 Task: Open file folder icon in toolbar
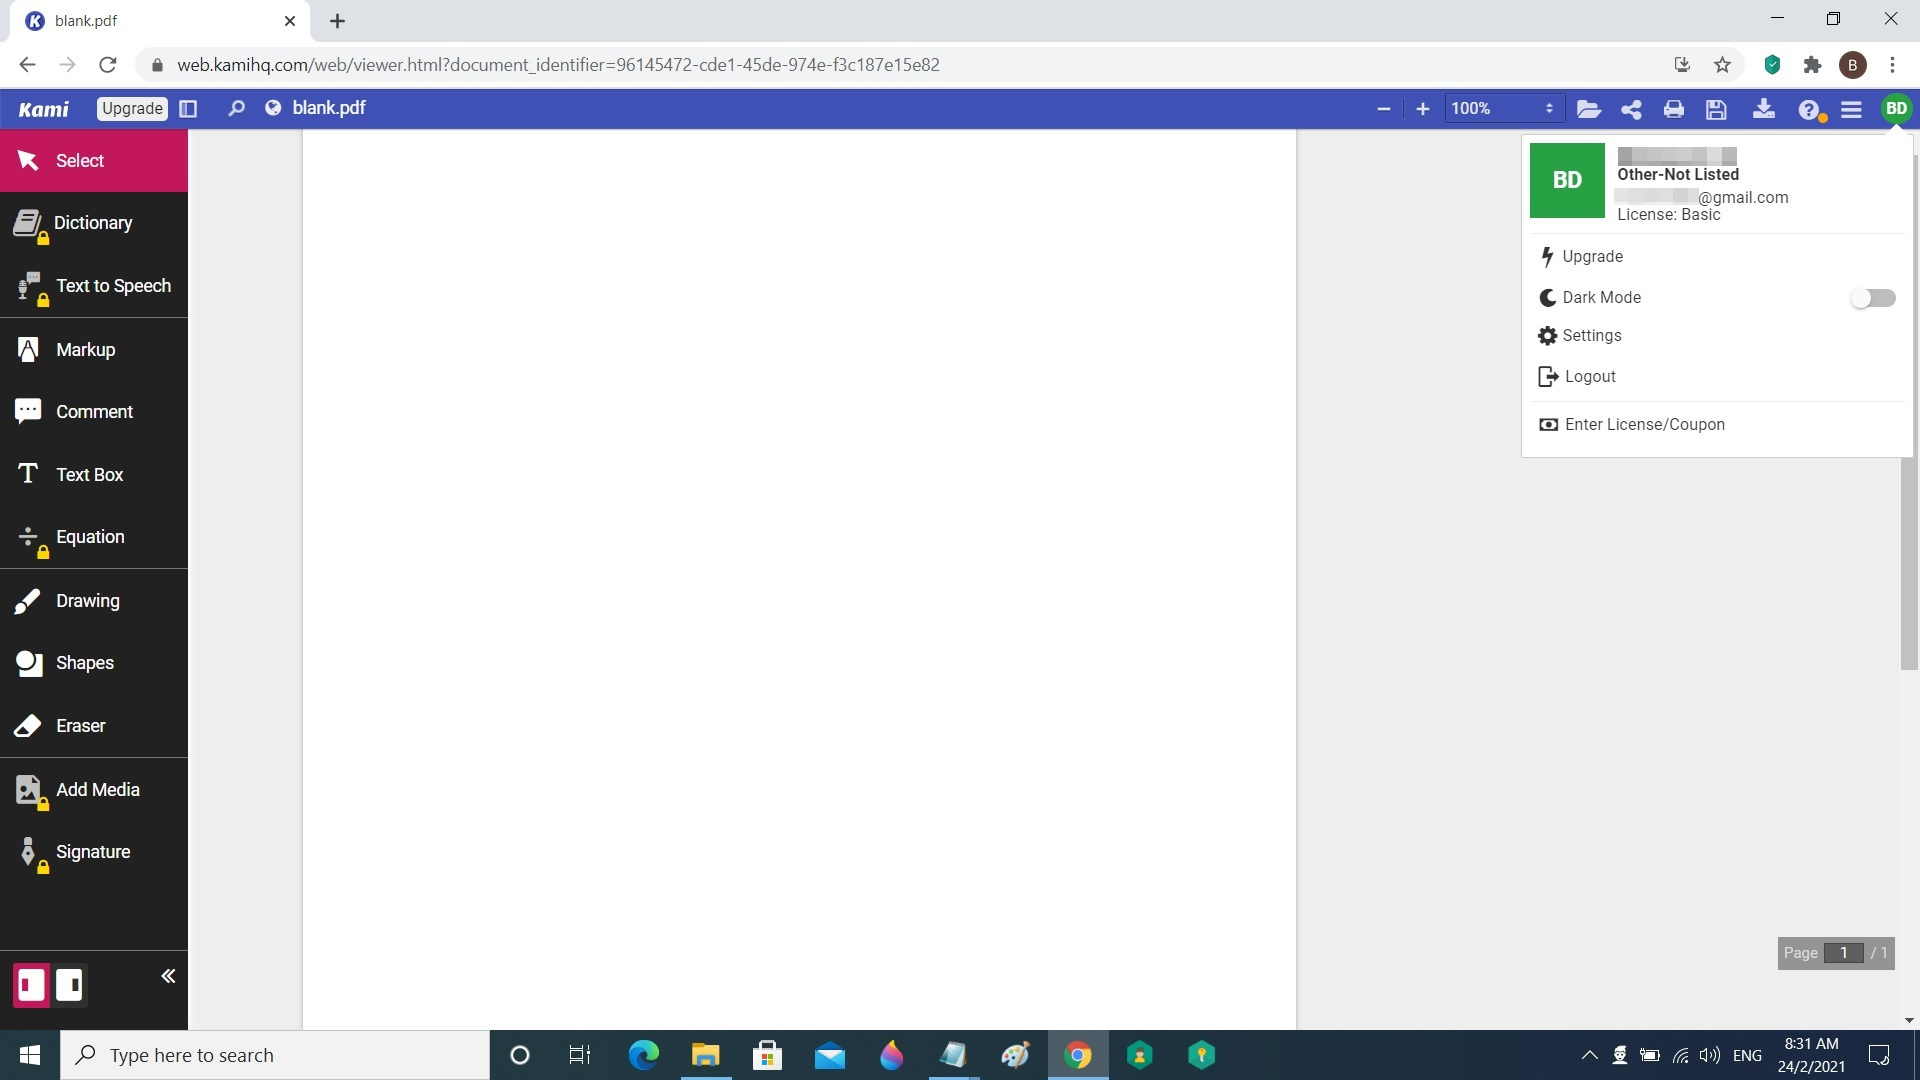point(1588,109)
